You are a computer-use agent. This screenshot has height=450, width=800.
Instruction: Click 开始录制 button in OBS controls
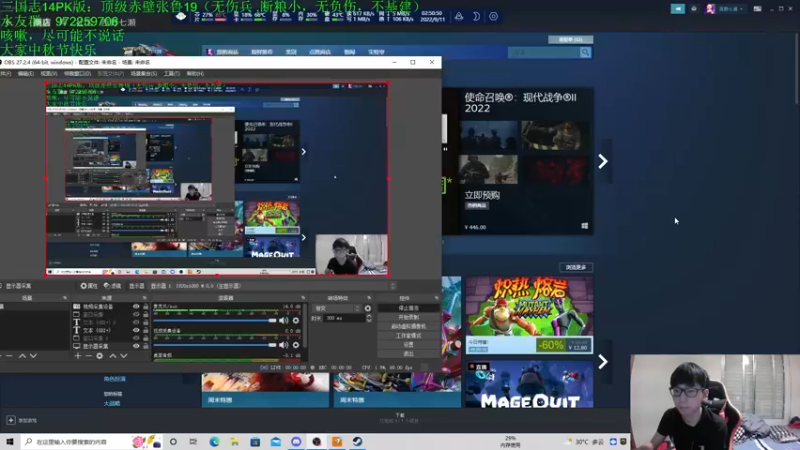[409, 317]
